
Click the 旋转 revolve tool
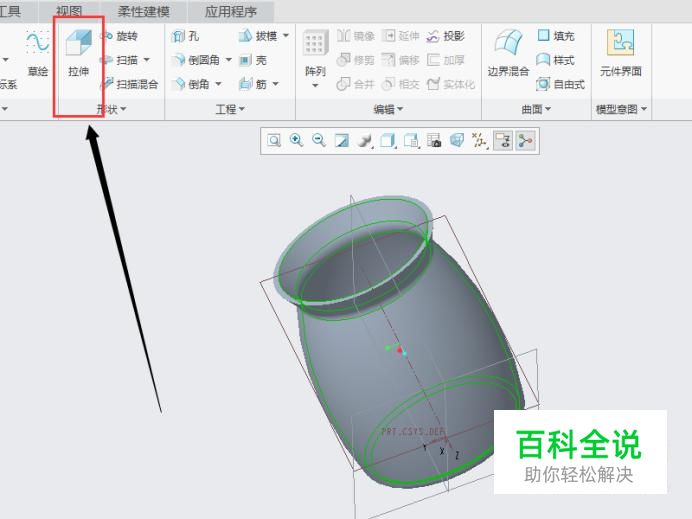pos(119,36)
